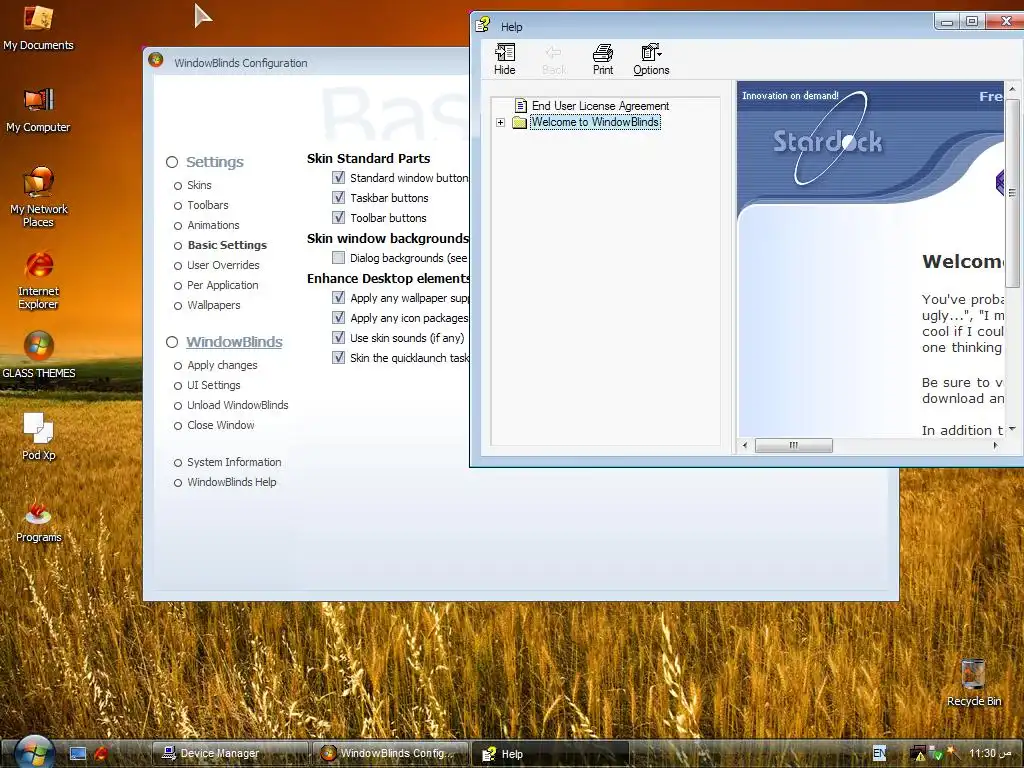Image resolution: width=1024 pixels, height=768 pixels.
Task: Click Help scrollbar right arrow
Action: tap(995, 445)
